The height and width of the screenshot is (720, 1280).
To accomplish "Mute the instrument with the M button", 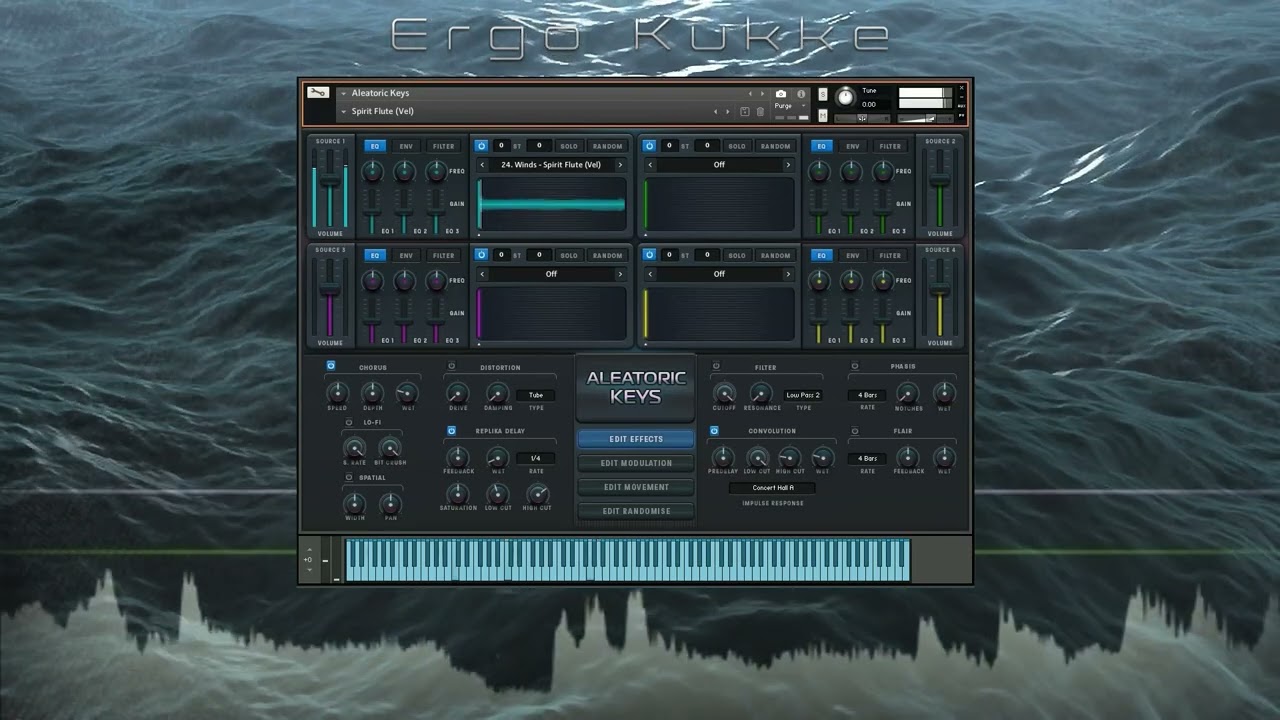I will [x=823, y=114].
